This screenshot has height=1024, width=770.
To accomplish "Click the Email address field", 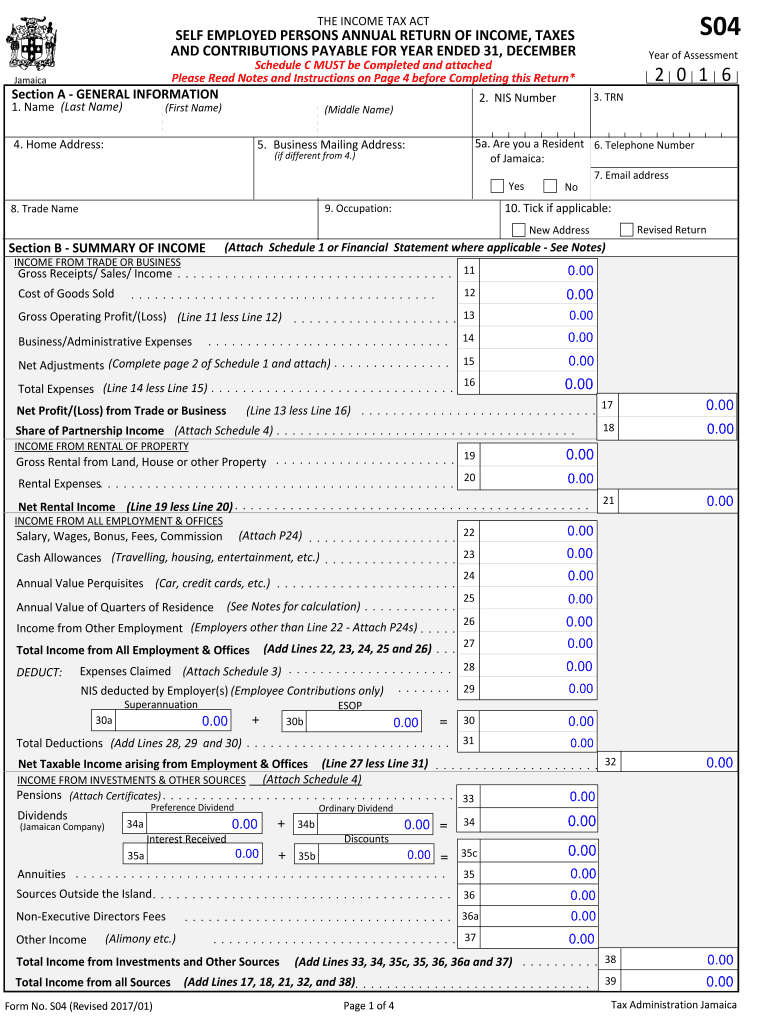I will 665,189.
